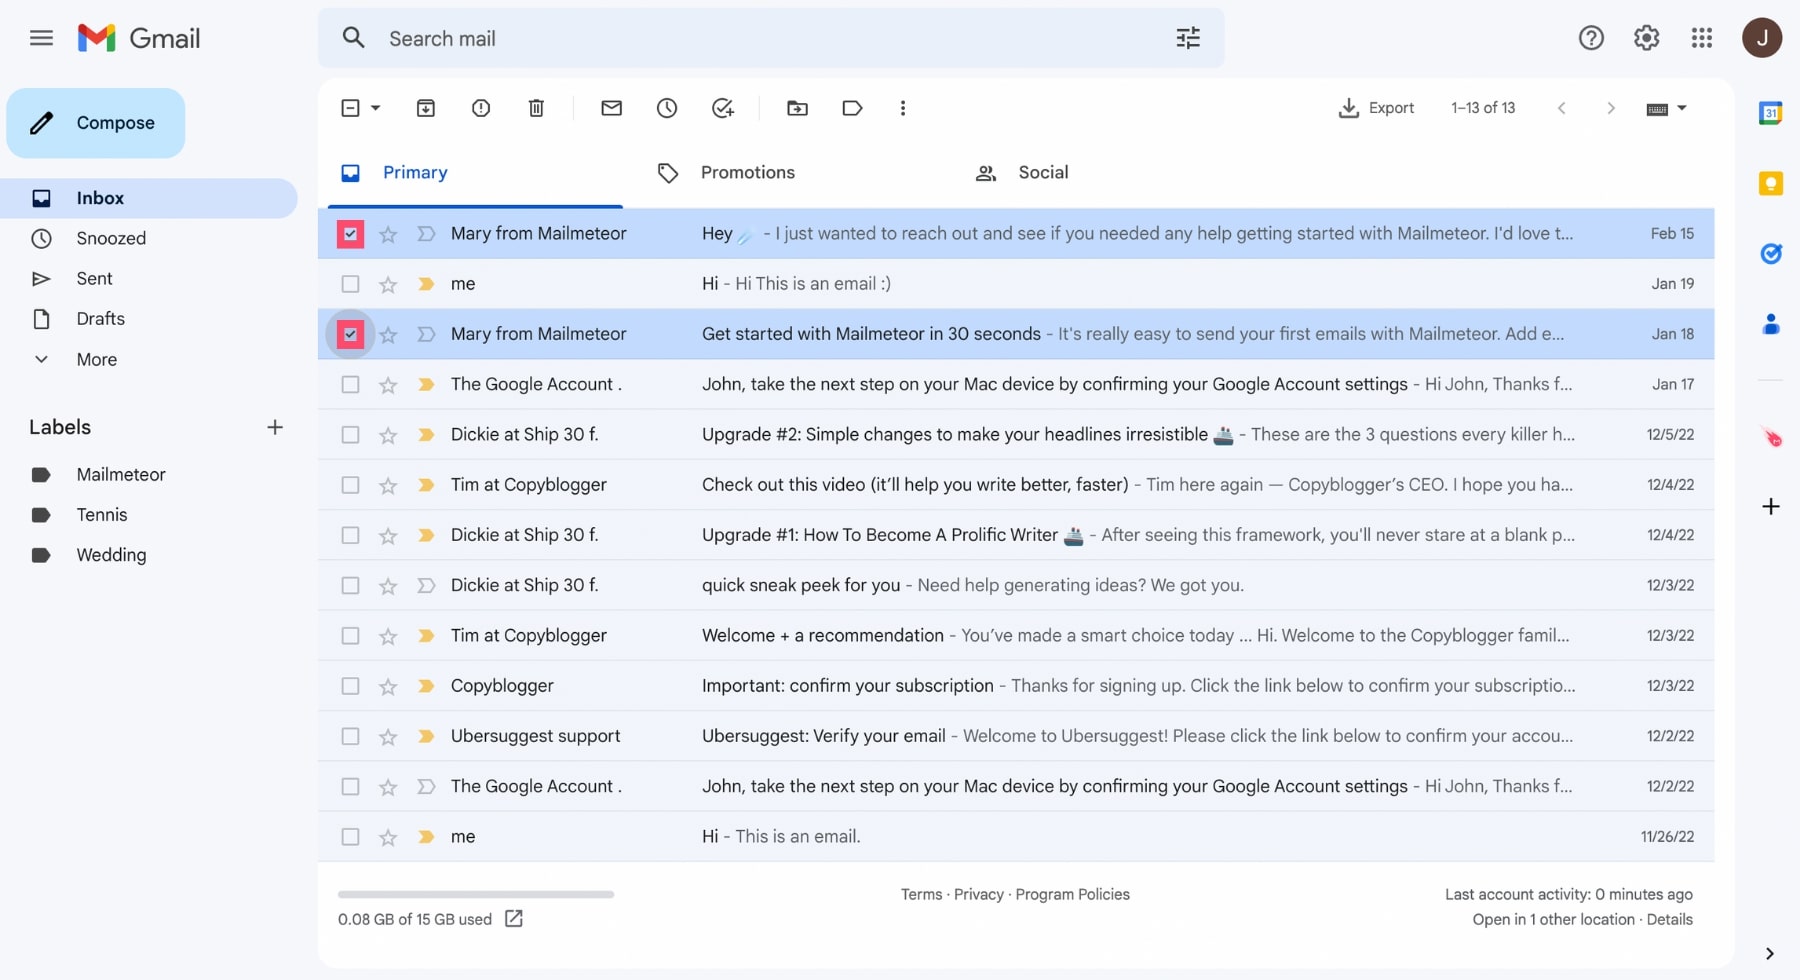Open the Privacy link
Viewport: 1800px width, 980px height.
click(x=978, y=894)
